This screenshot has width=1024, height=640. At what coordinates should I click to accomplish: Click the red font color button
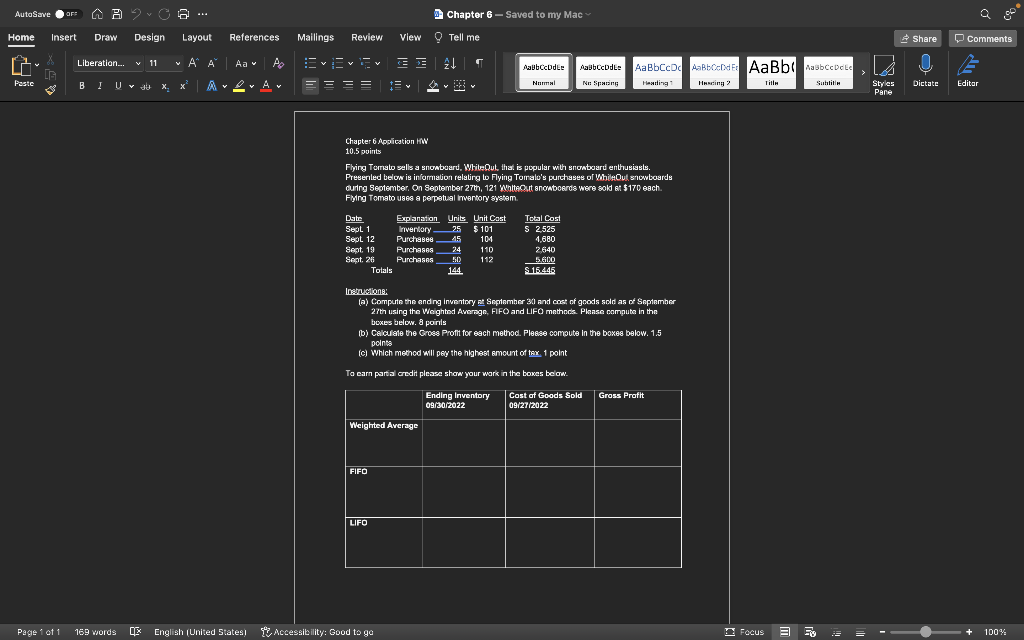point(266,86)
